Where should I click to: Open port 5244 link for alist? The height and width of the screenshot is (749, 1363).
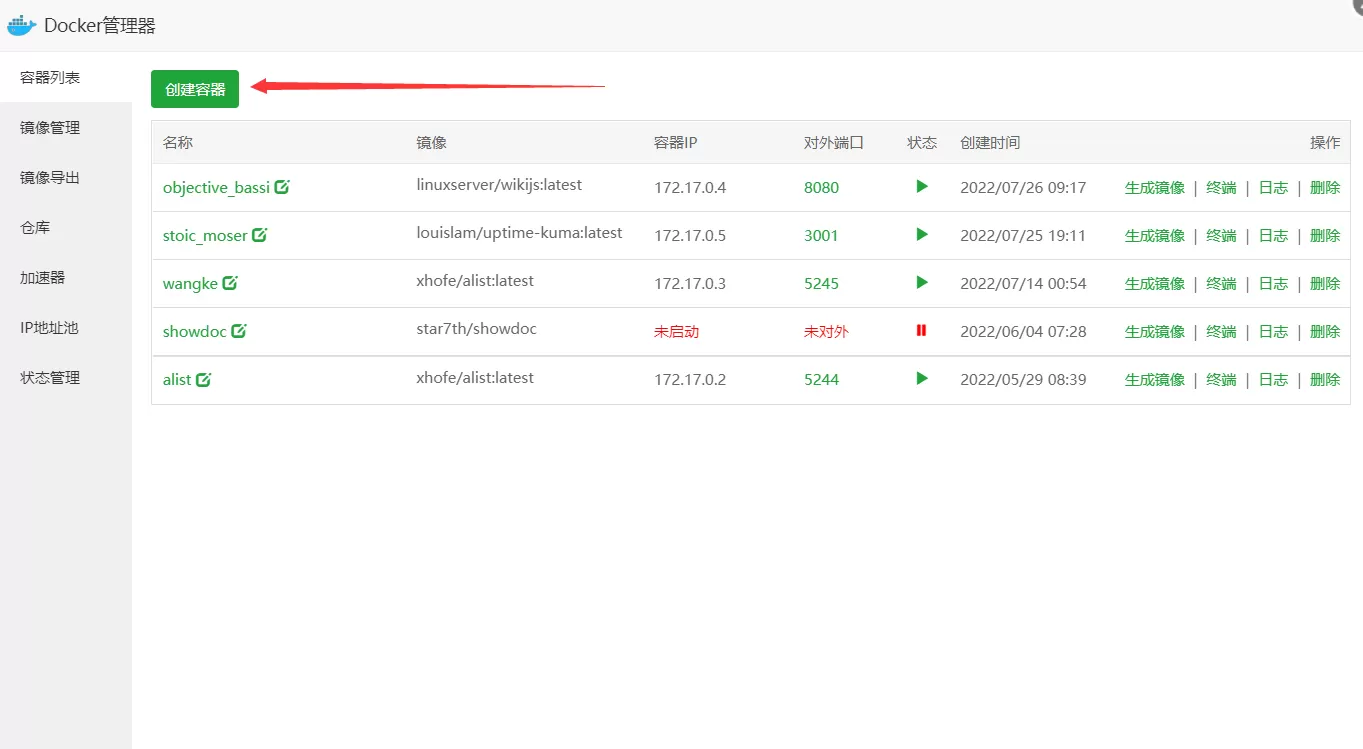pos(821,380)
